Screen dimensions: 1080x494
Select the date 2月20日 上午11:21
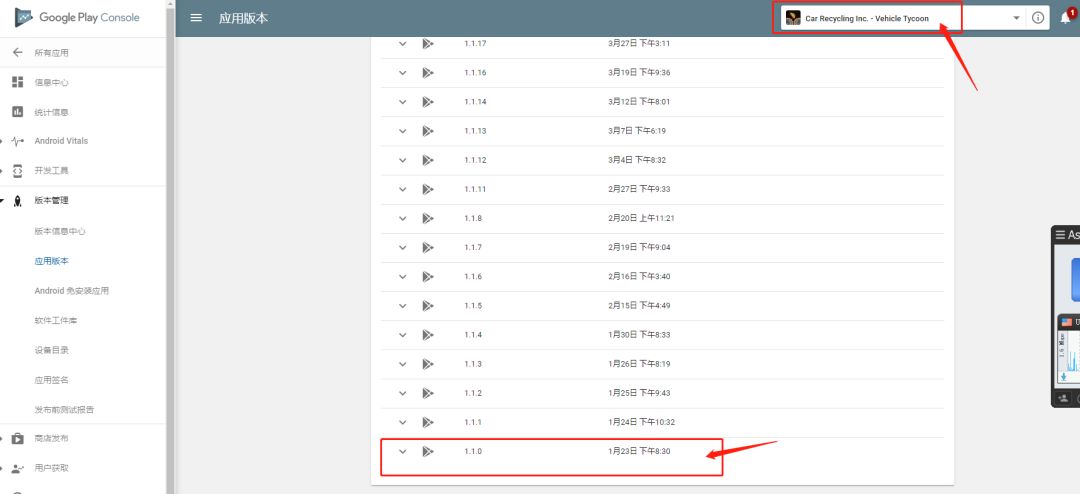641,218
